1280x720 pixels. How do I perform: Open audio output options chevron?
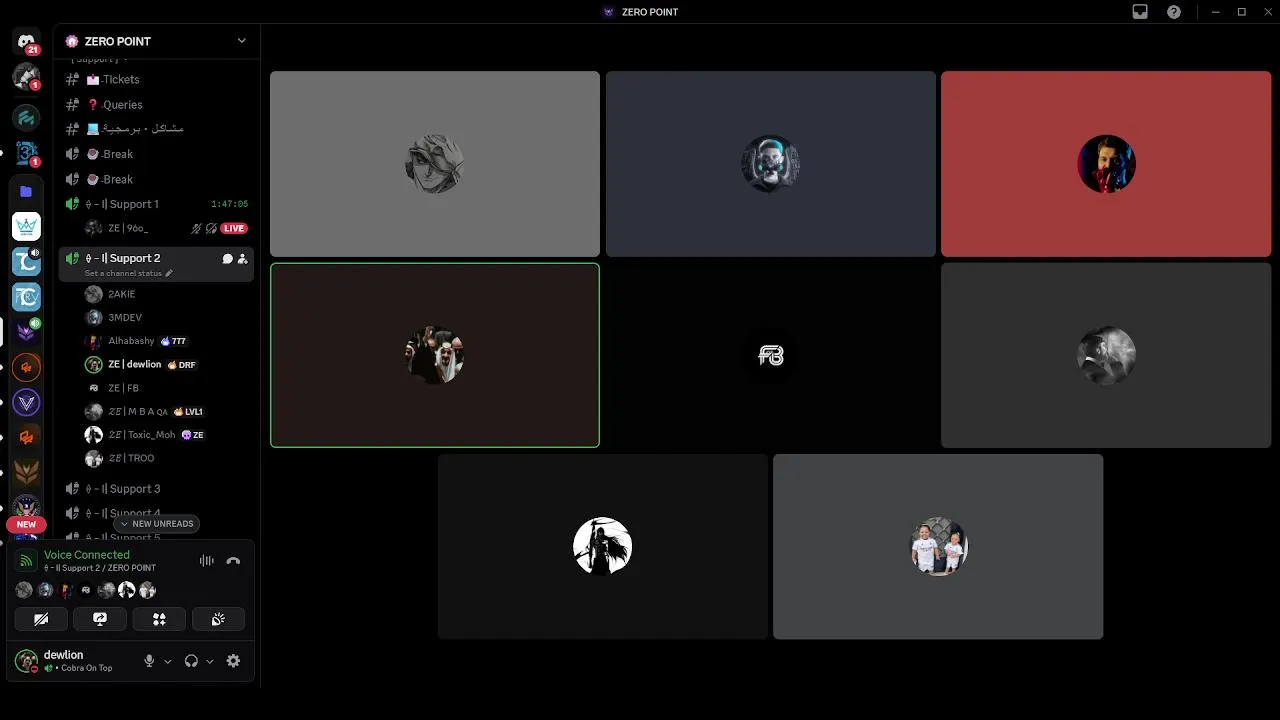click(x=209, y=661)
